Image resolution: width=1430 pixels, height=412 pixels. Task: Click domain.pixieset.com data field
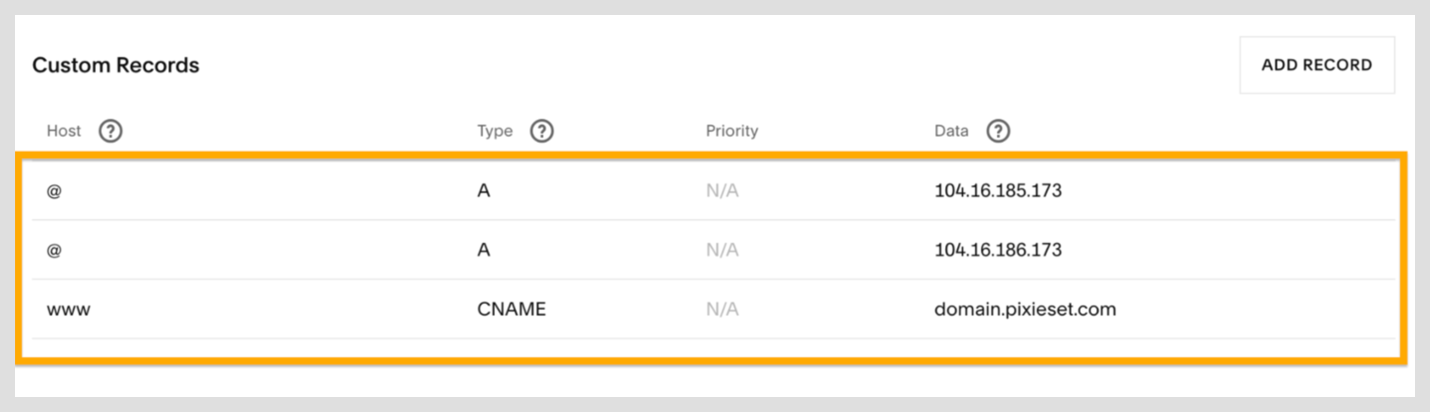(1025, 309)
